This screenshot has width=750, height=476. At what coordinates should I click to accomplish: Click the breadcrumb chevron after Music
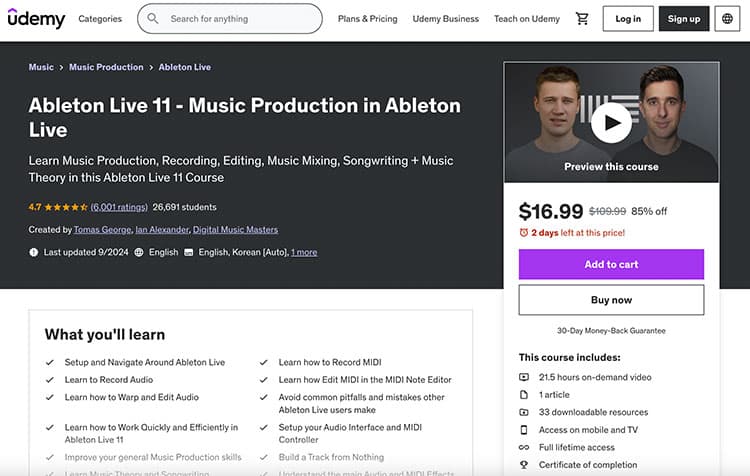pyautogui.click(x=61, y=67)
